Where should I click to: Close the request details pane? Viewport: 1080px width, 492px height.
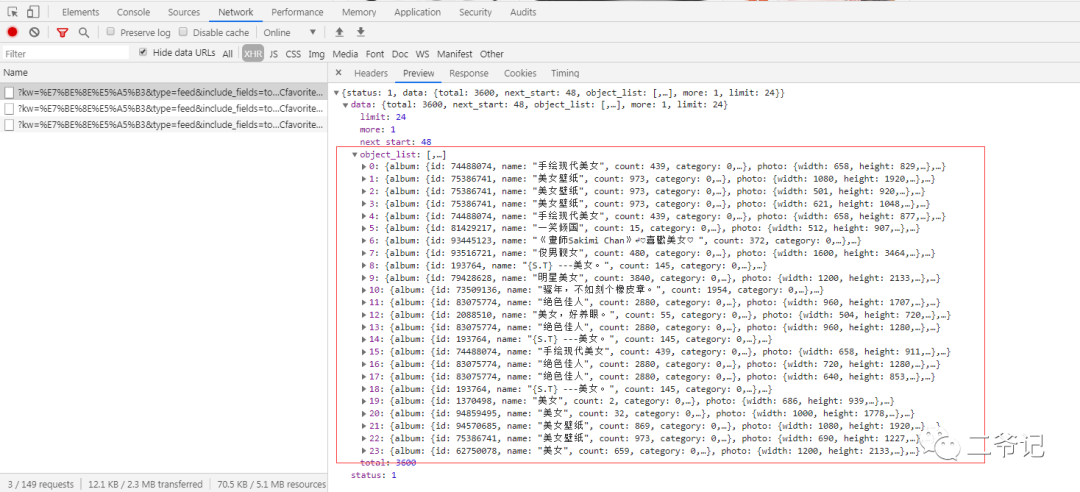coord(338,72)
